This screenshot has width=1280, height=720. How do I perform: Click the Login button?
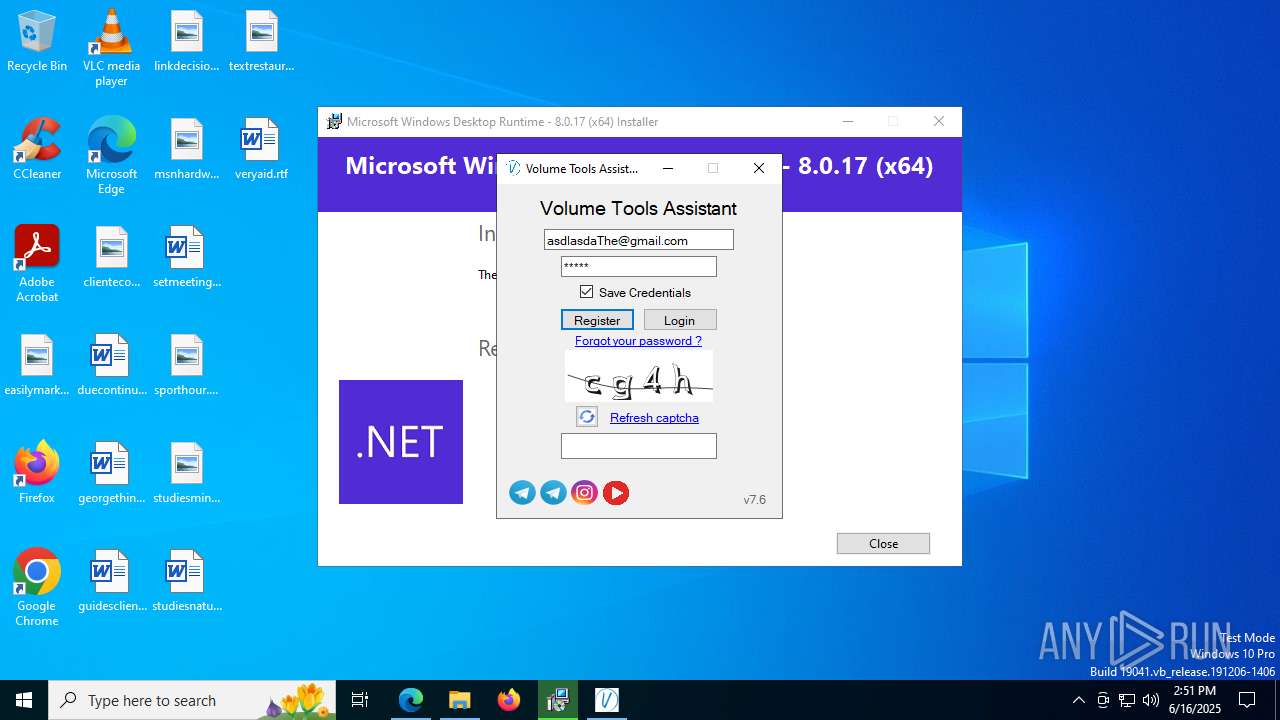click(x=680, y=320)
